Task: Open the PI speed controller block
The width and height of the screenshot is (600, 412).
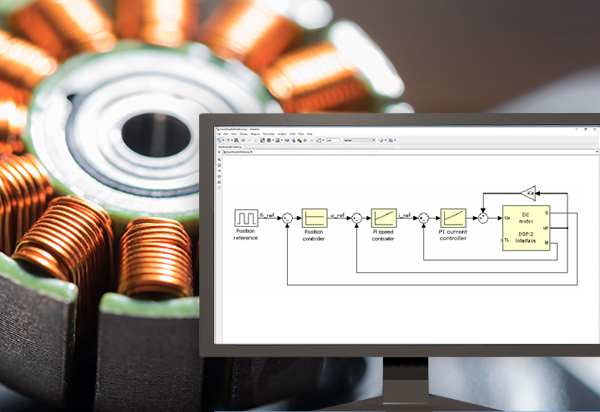Action: [x=384, y=217]
